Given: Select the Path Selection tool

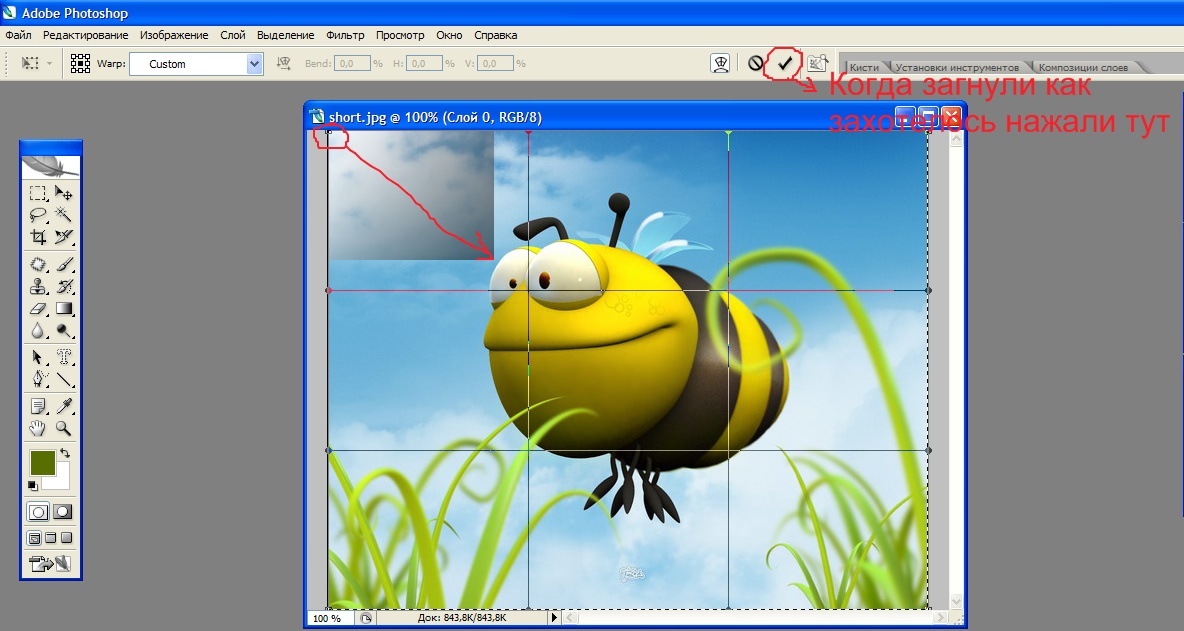Looking at the screenshot, I should tap(38, 357).
